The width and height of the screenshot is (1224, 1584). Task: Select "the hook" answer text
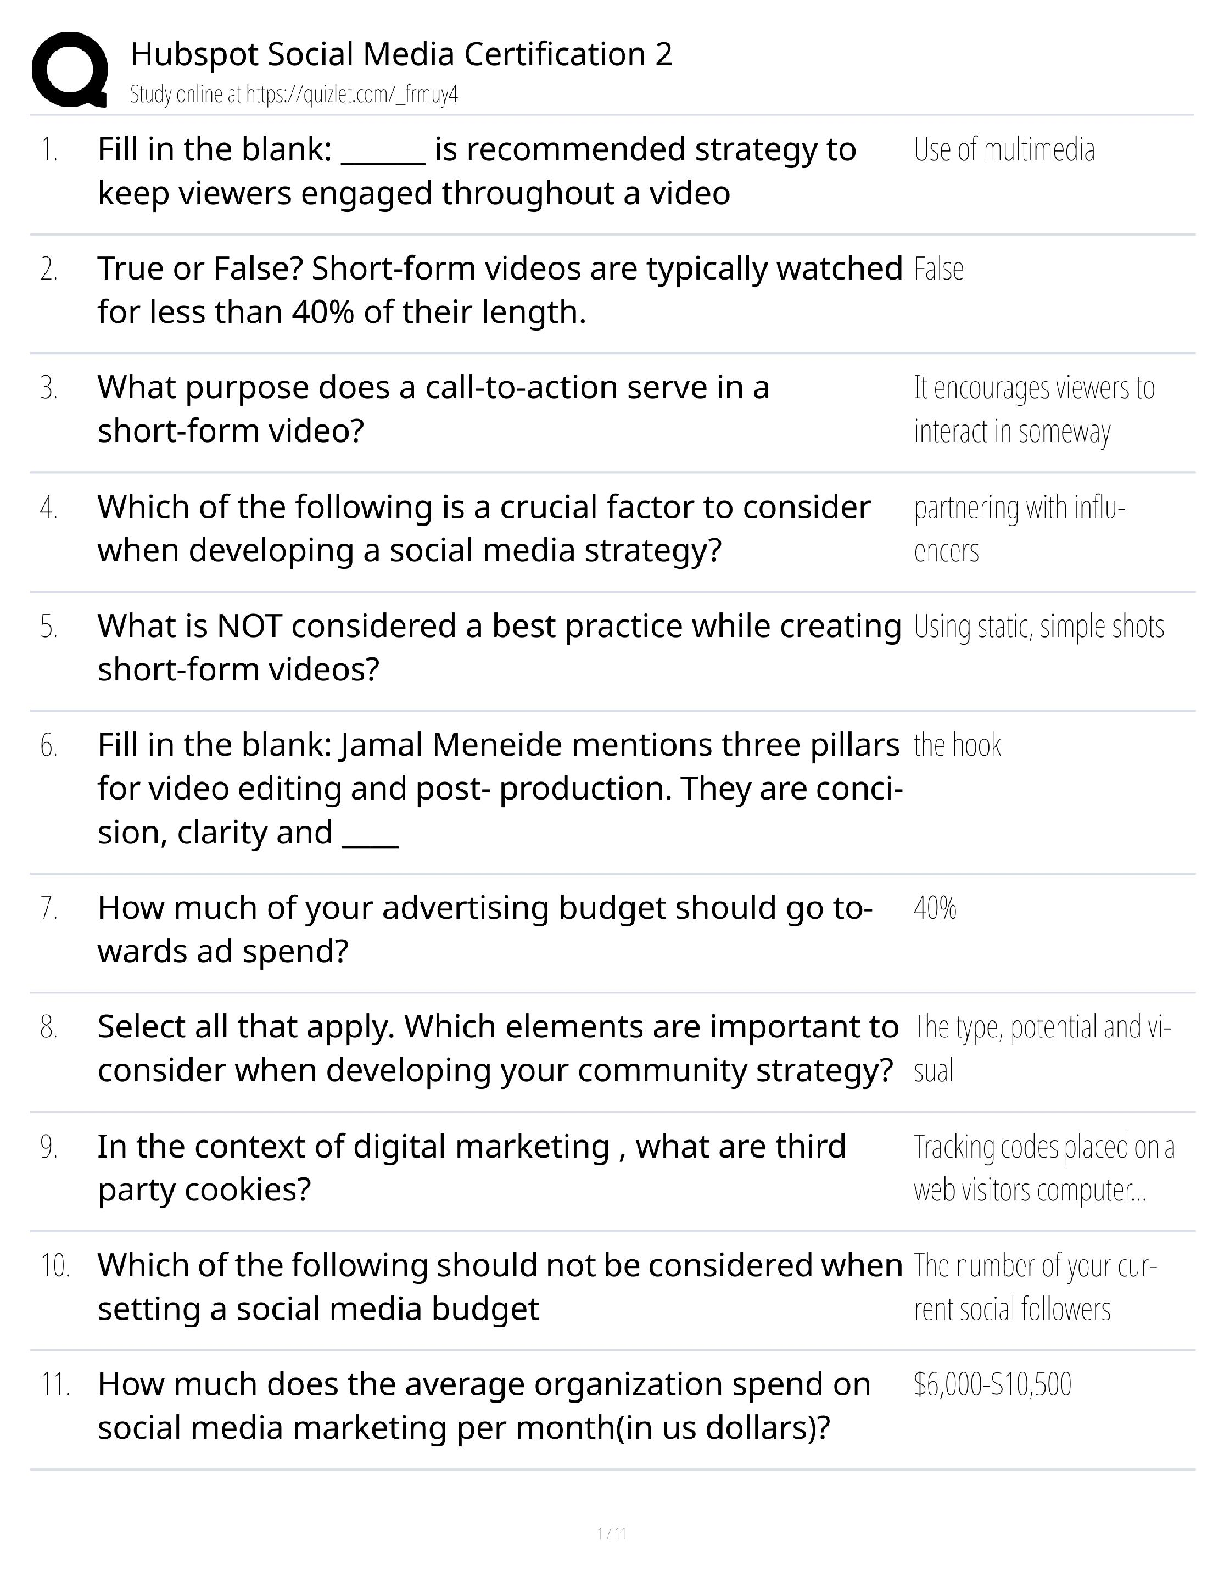tap(957, 746)
